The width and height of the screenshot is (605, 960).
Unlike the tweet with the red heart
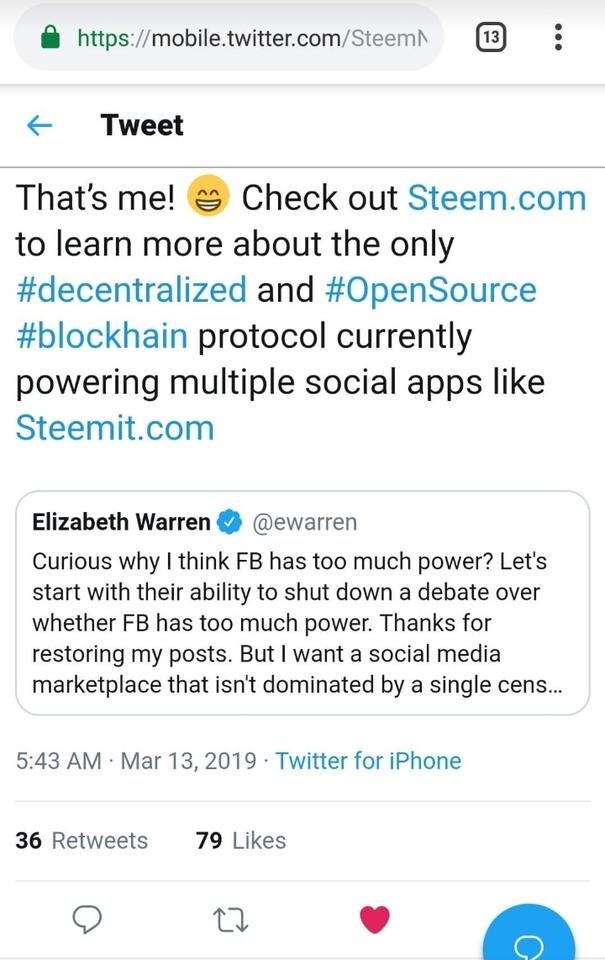[375, 919]
